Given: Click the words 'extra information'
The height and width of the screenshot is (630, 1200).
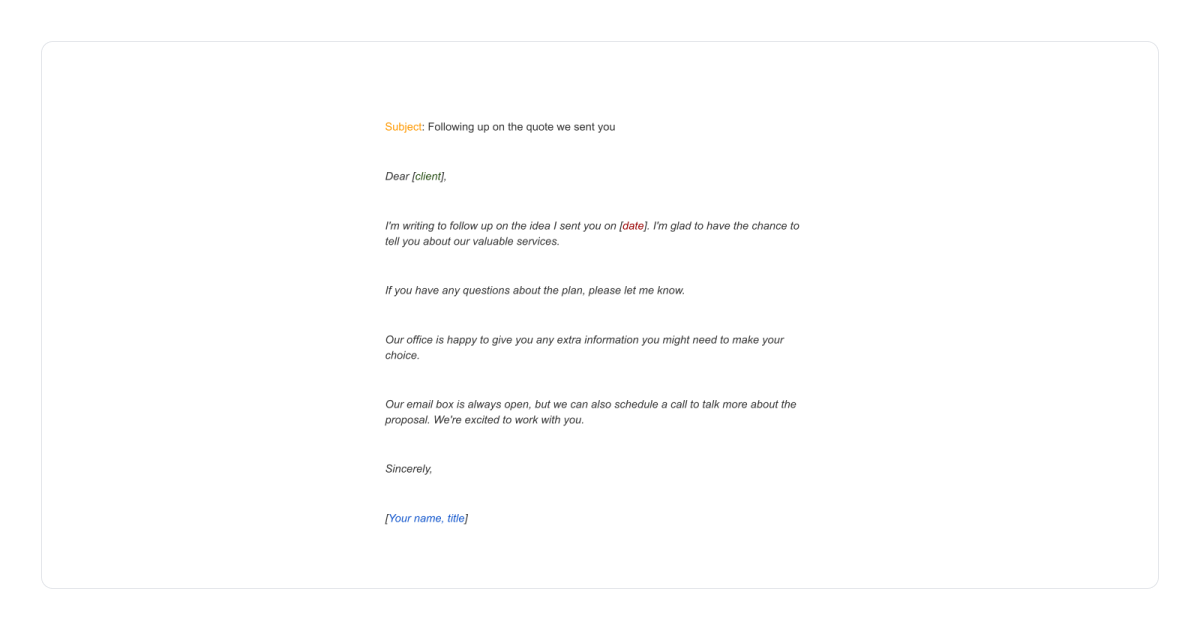Looking at the screenshot, I should click(594, 340).
